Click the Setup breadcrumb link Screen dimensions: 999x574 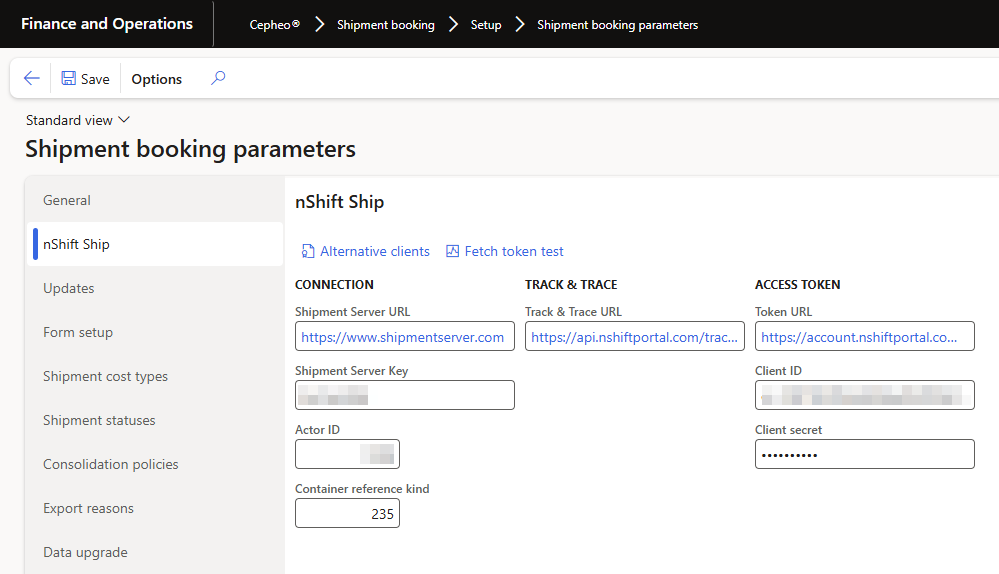click(x=486, y=25)
